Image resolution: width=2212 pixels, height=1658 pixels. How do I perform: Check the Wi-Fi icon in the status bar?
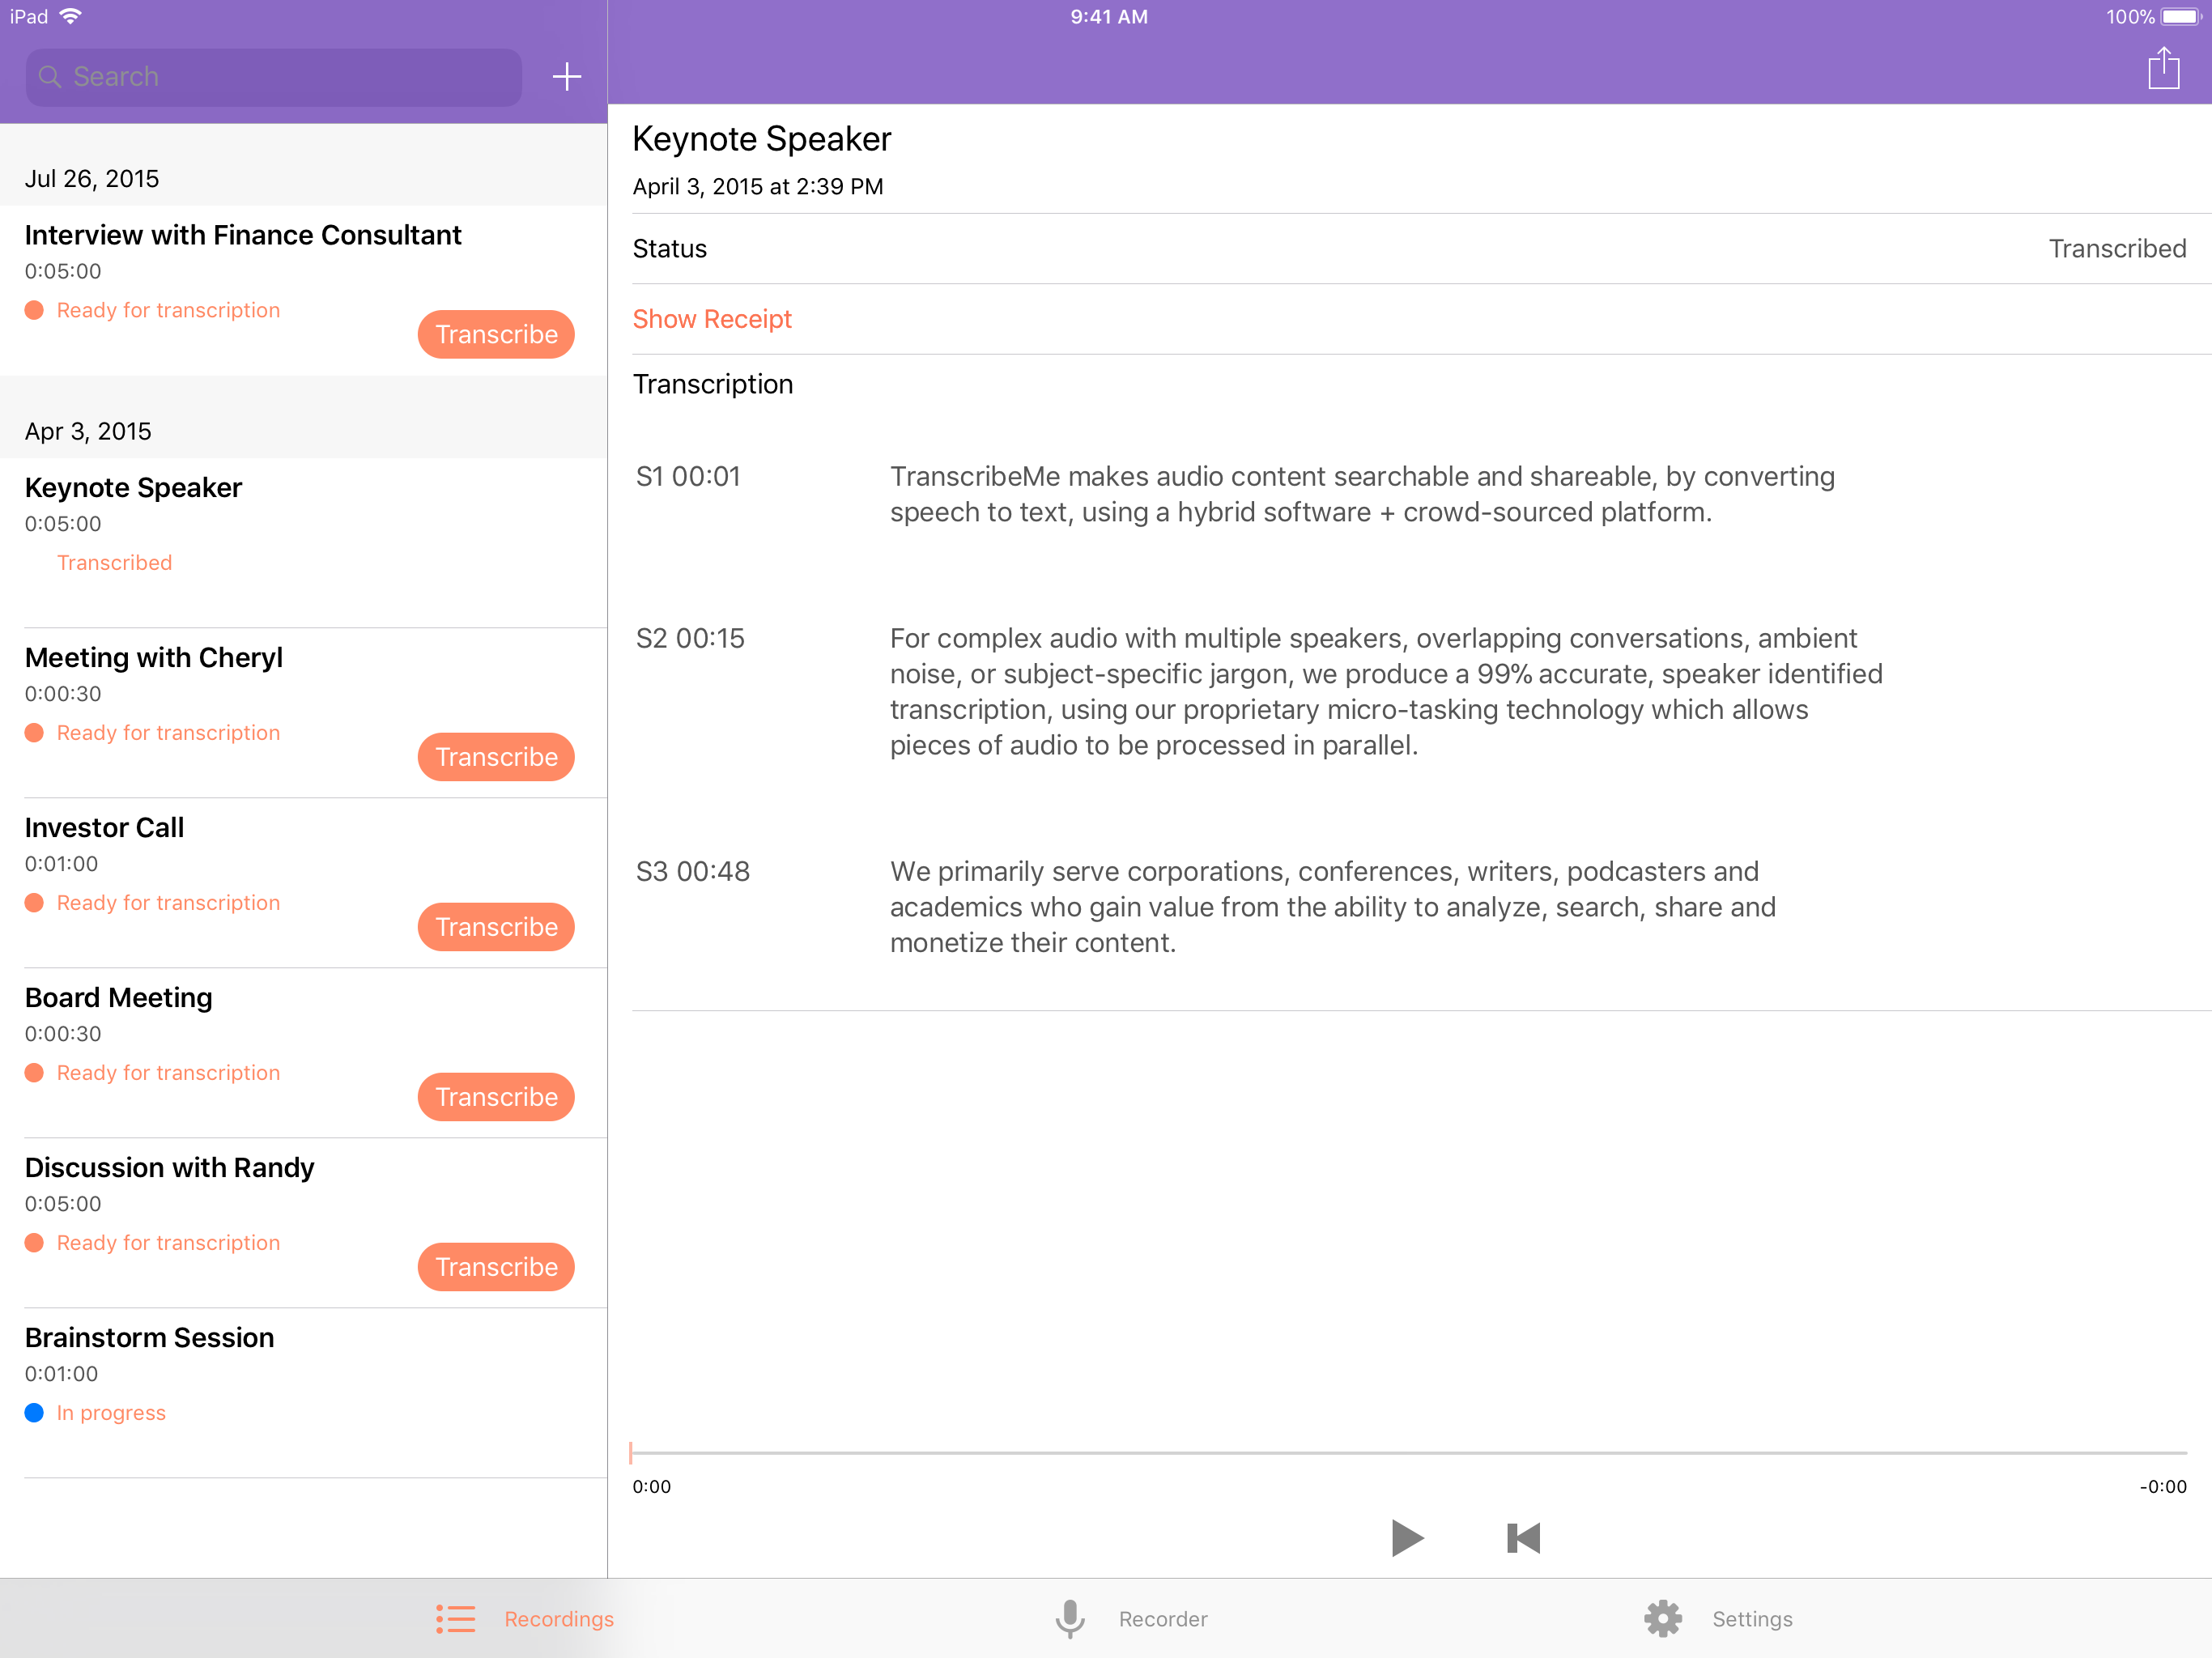coord(70,16)
